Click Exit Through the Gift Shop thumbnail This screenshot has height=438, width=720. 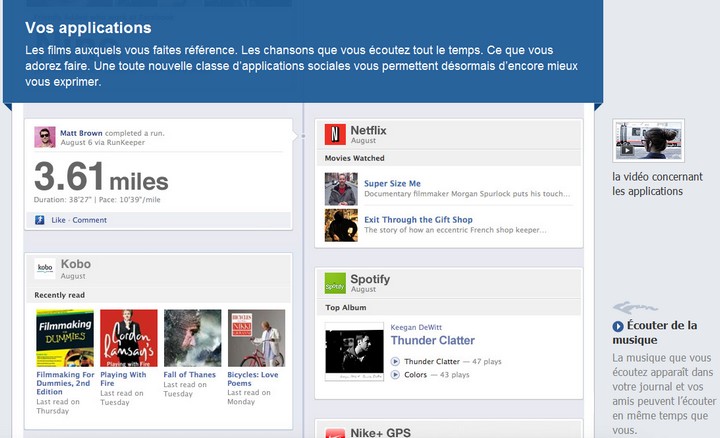coord(341,225)
